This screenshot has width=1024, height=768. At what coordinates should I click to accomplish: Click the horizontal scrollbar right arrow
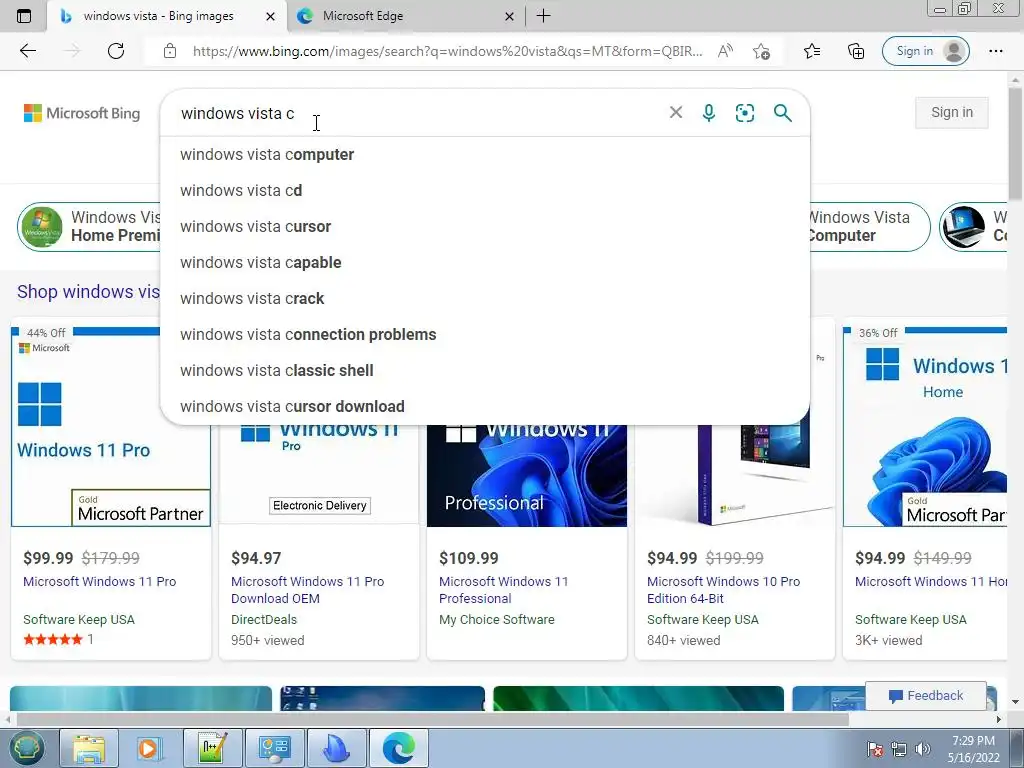(999, 720)
